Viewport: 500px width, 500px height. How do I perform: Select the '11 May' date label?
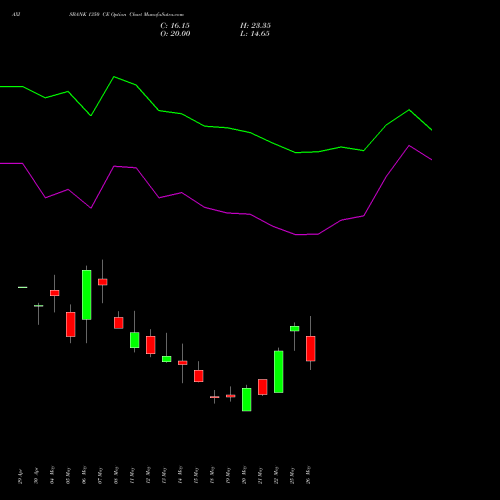132,475
